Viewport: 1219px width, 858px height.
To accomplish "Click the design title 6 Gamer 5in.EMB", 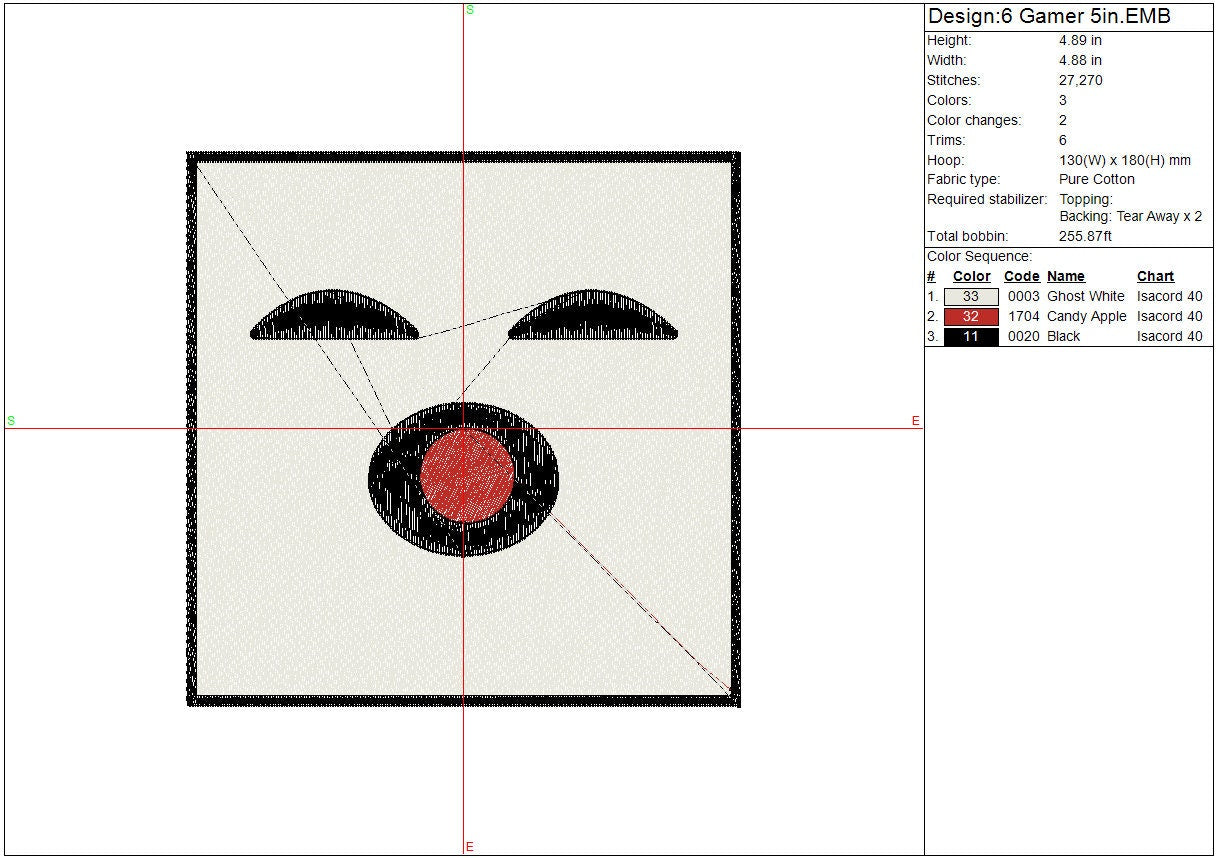I will coord(1049,17).
